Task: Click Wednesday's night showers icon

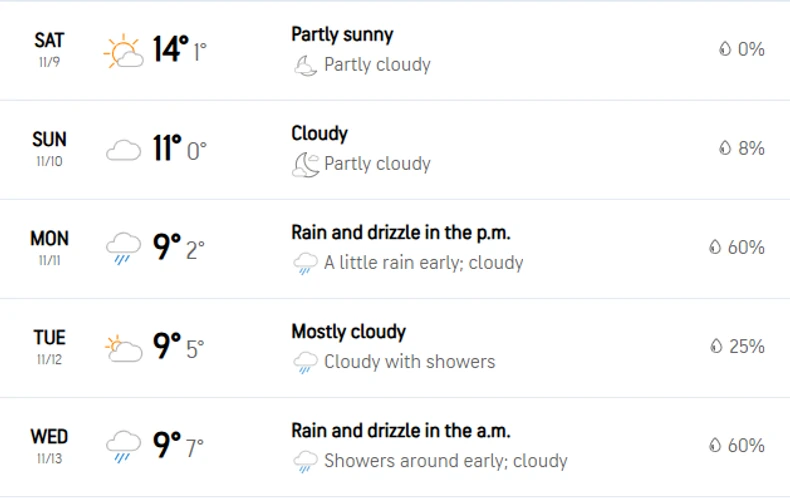Action: pyautogui.click(x=304, y=461)
